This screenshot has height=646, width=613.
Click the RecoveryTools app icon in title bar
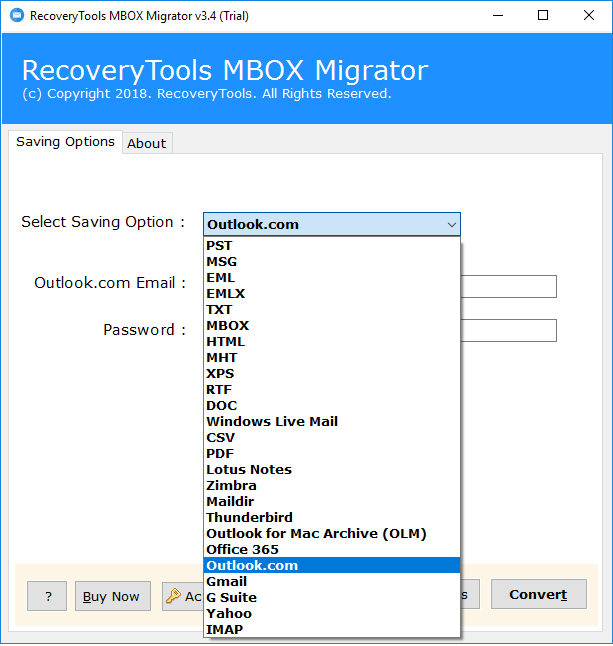(x=17, y=16)
